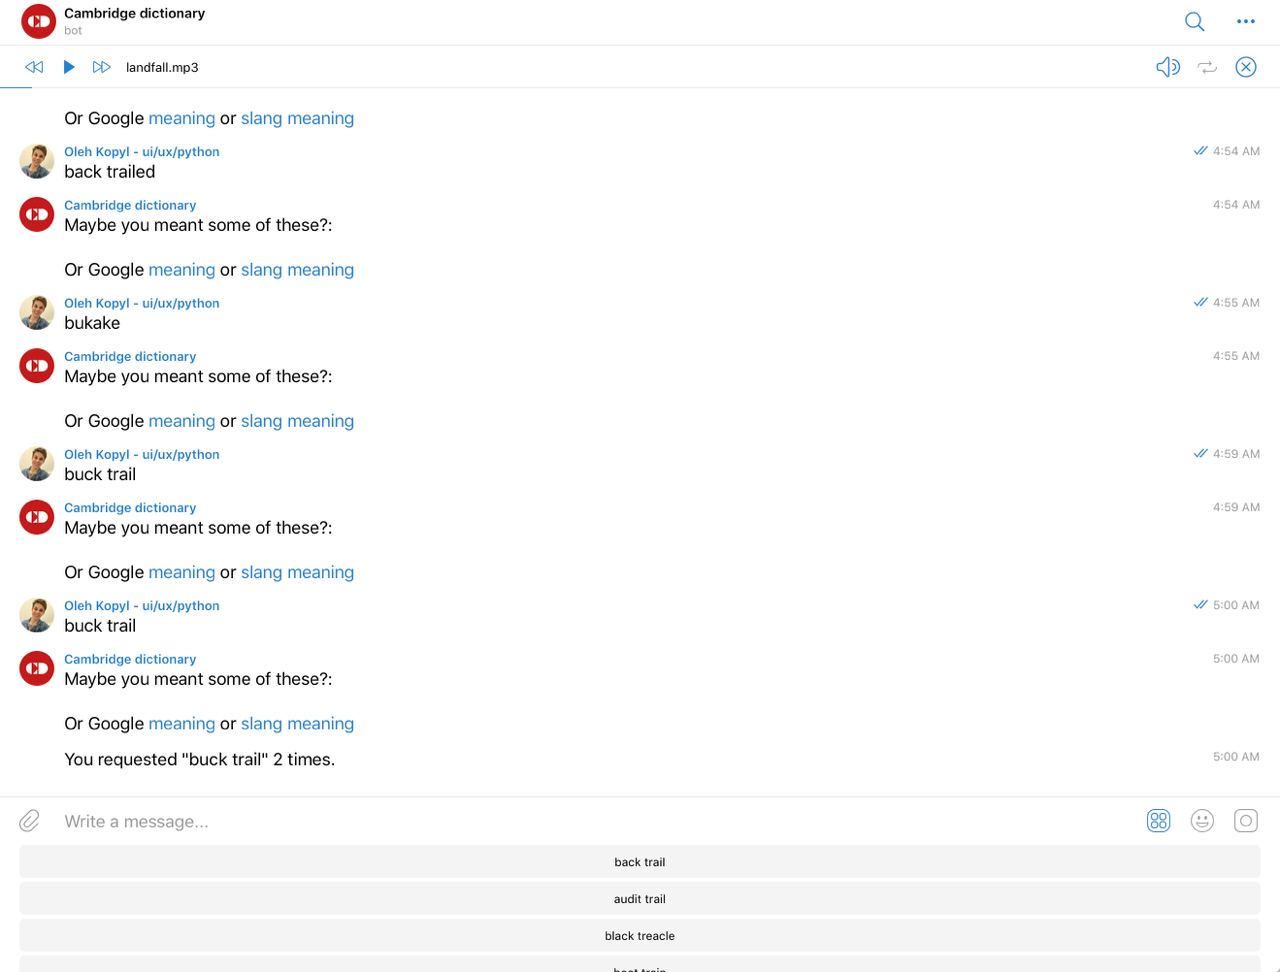The width and height of the screenshot is (1280, 972).
Task: Select "You requested "buck trail" 2 times." message
Action: 200,759
